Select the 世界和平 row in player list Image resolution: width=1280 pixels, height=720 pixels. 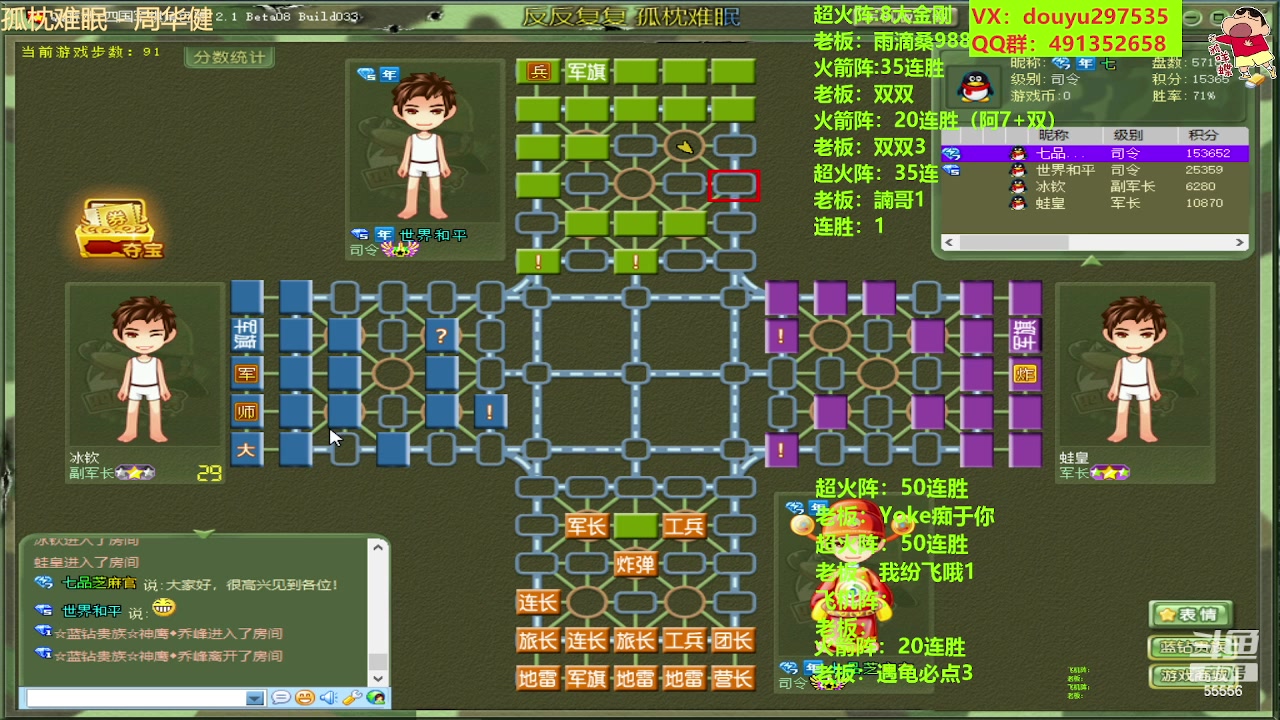(1094, 170)
